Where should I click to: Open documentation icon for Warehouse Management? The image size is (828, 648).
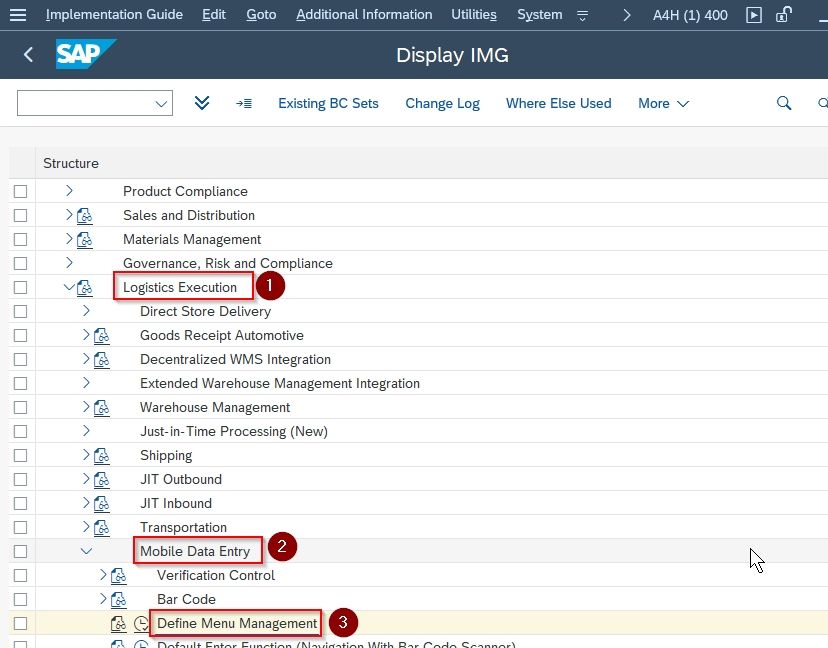102,408
